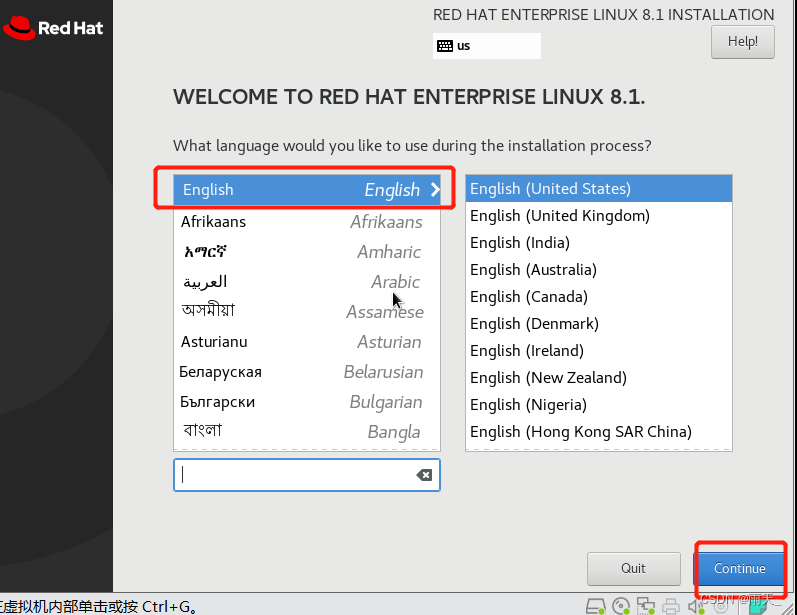Select Belarusian language row

(x=306, y=372)
